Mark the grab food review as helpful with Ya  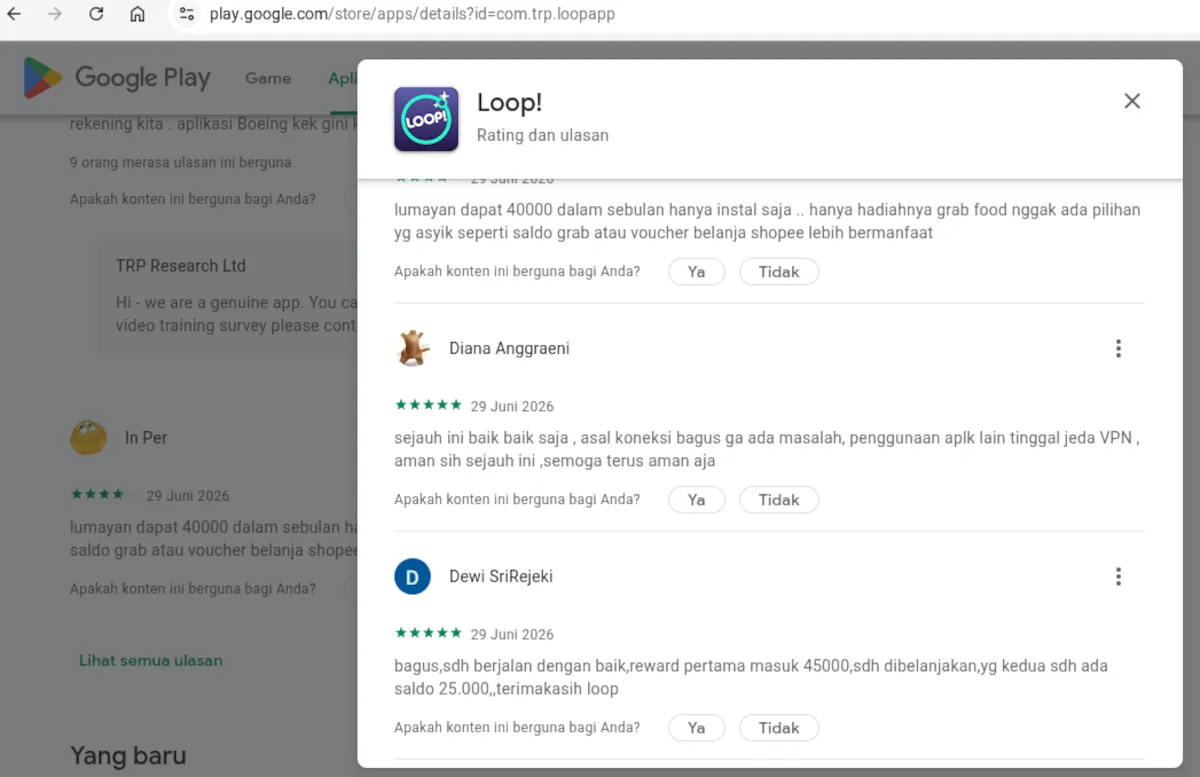pyautogui.click(x=697, y=272)
